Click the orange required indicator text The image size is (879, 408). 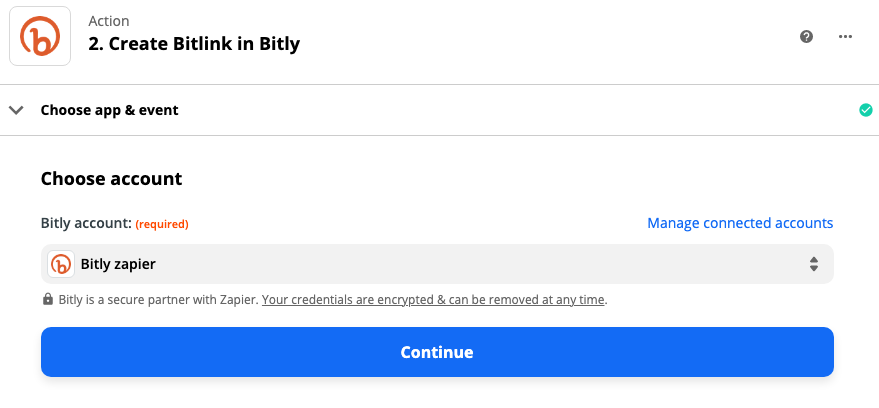tap(162, 224)
